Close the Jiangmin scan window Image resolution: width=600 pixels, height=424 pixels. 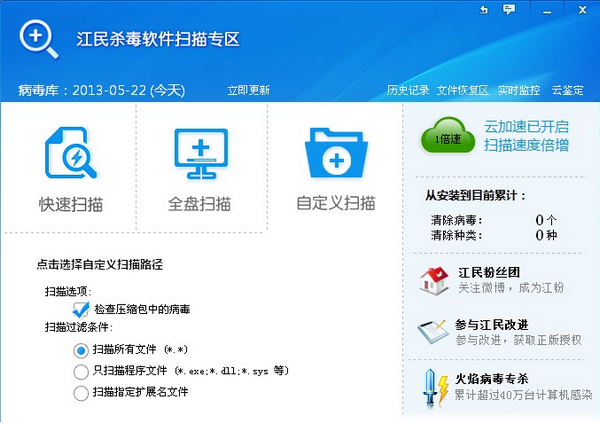[x=582, y=10]
